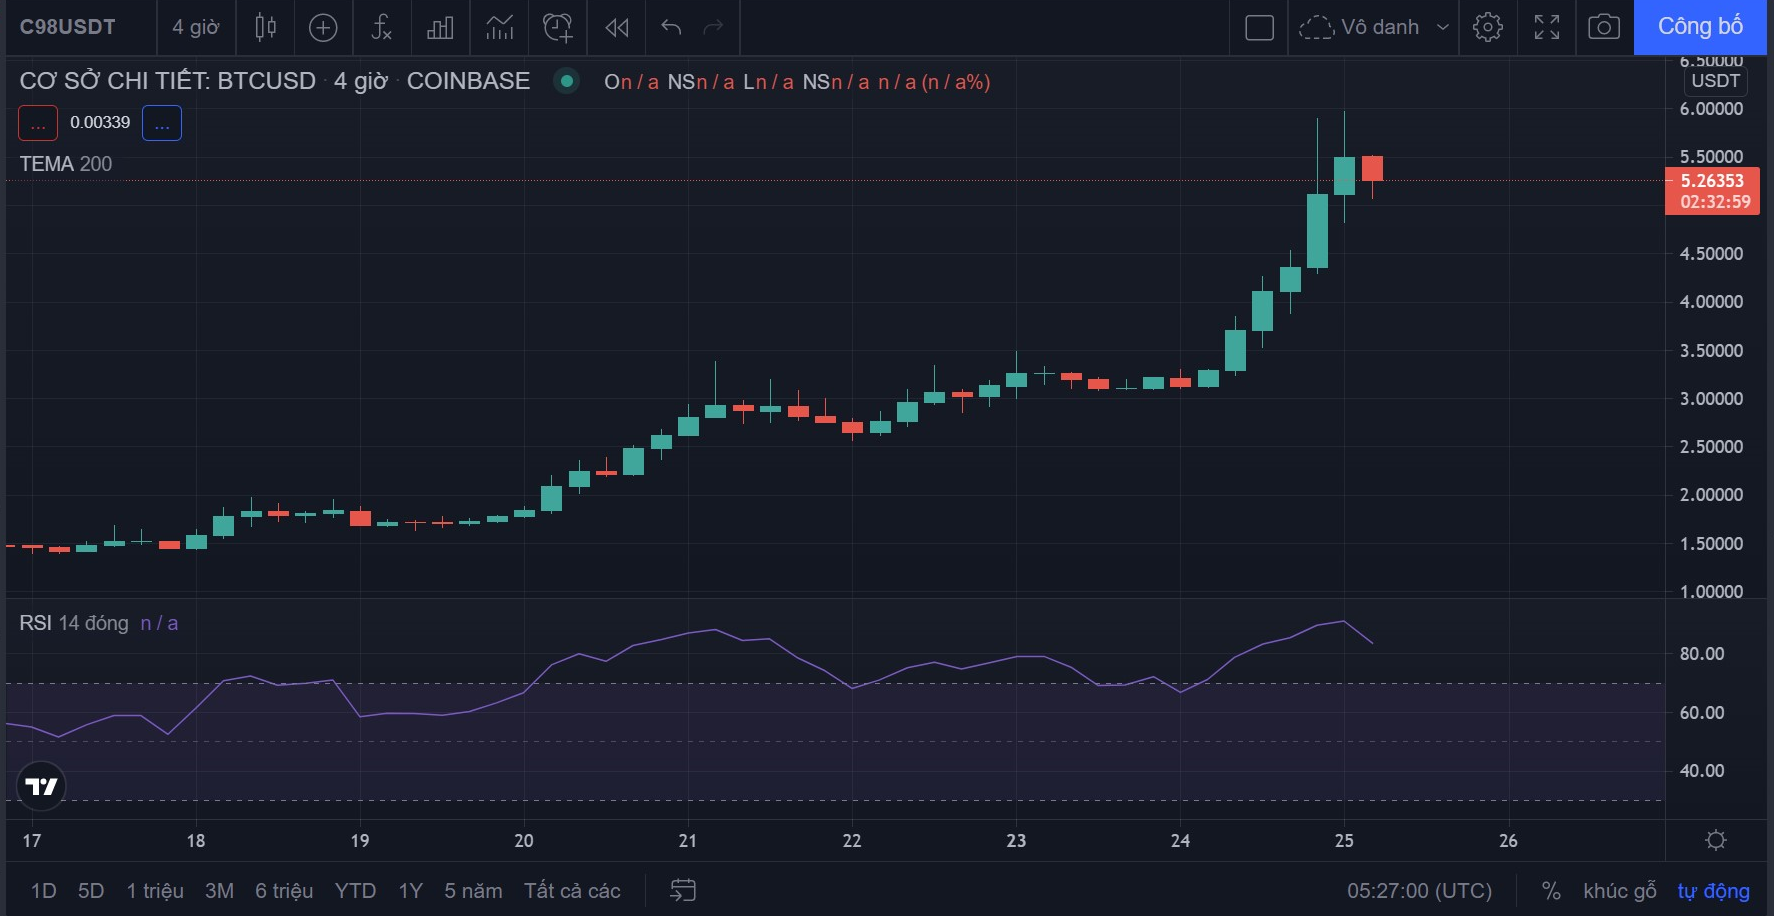Open the financials bar chart icon
Viewport: 1774px width, 916px height.
440,27
